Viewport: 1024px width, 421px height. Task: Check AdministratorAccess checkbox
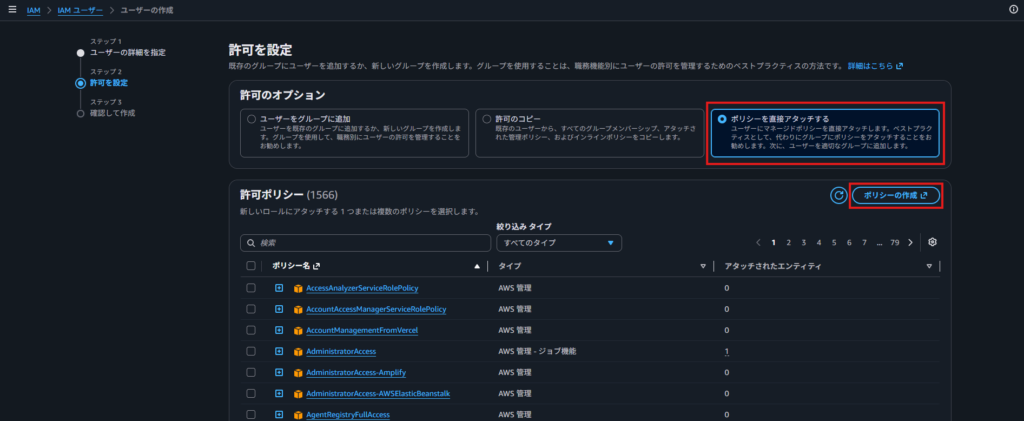click(251, 351)
